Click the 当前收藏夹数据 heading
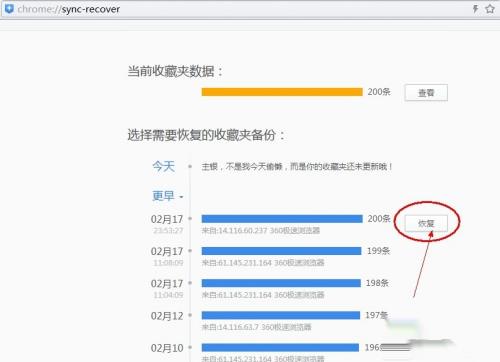Screen dimensions: 500x362 pos(175,71)
